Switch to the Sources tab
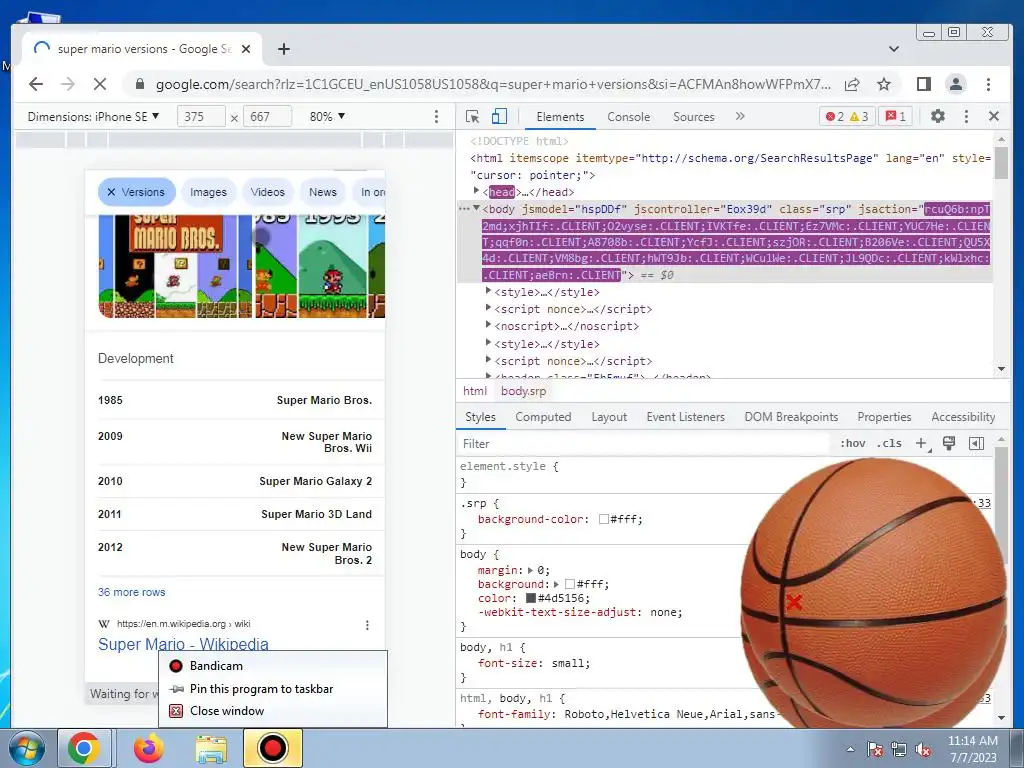 click(x=694, y=116)
